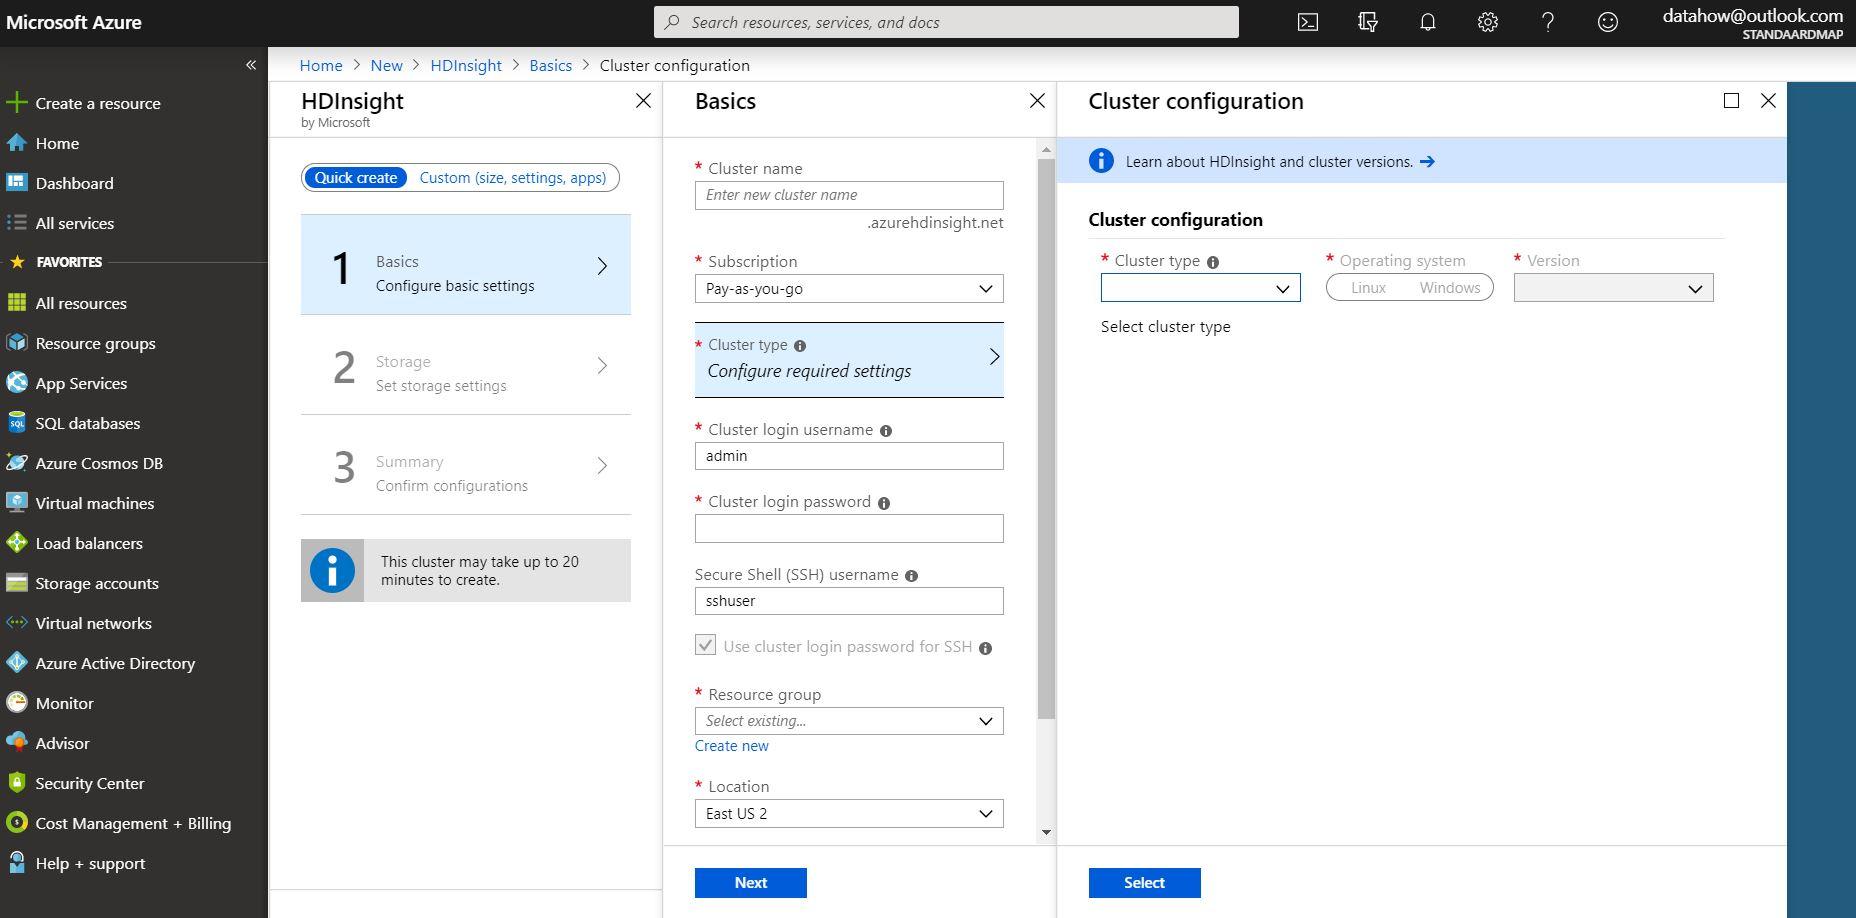This screenshot has width=1856, height=918.
Task: Expand Cluster type Configure required settings
Action: [849, 359]
